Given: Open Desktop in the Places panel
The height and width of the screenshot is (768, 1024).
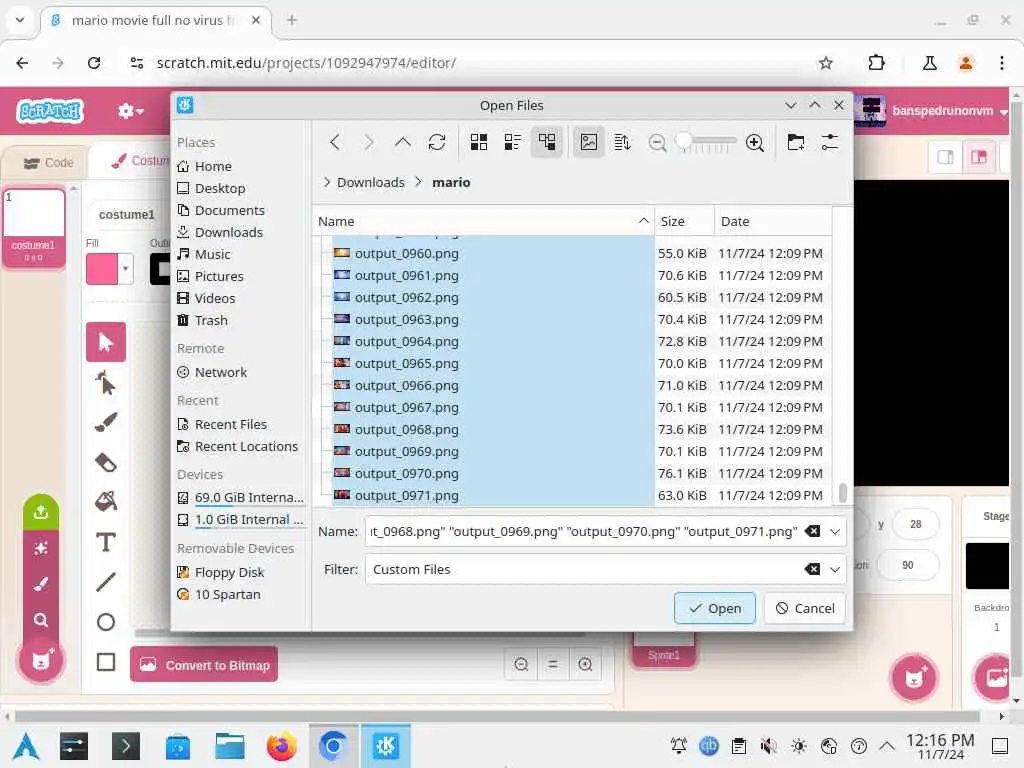Looking at the screenshot, I should [x=238, y=188].
